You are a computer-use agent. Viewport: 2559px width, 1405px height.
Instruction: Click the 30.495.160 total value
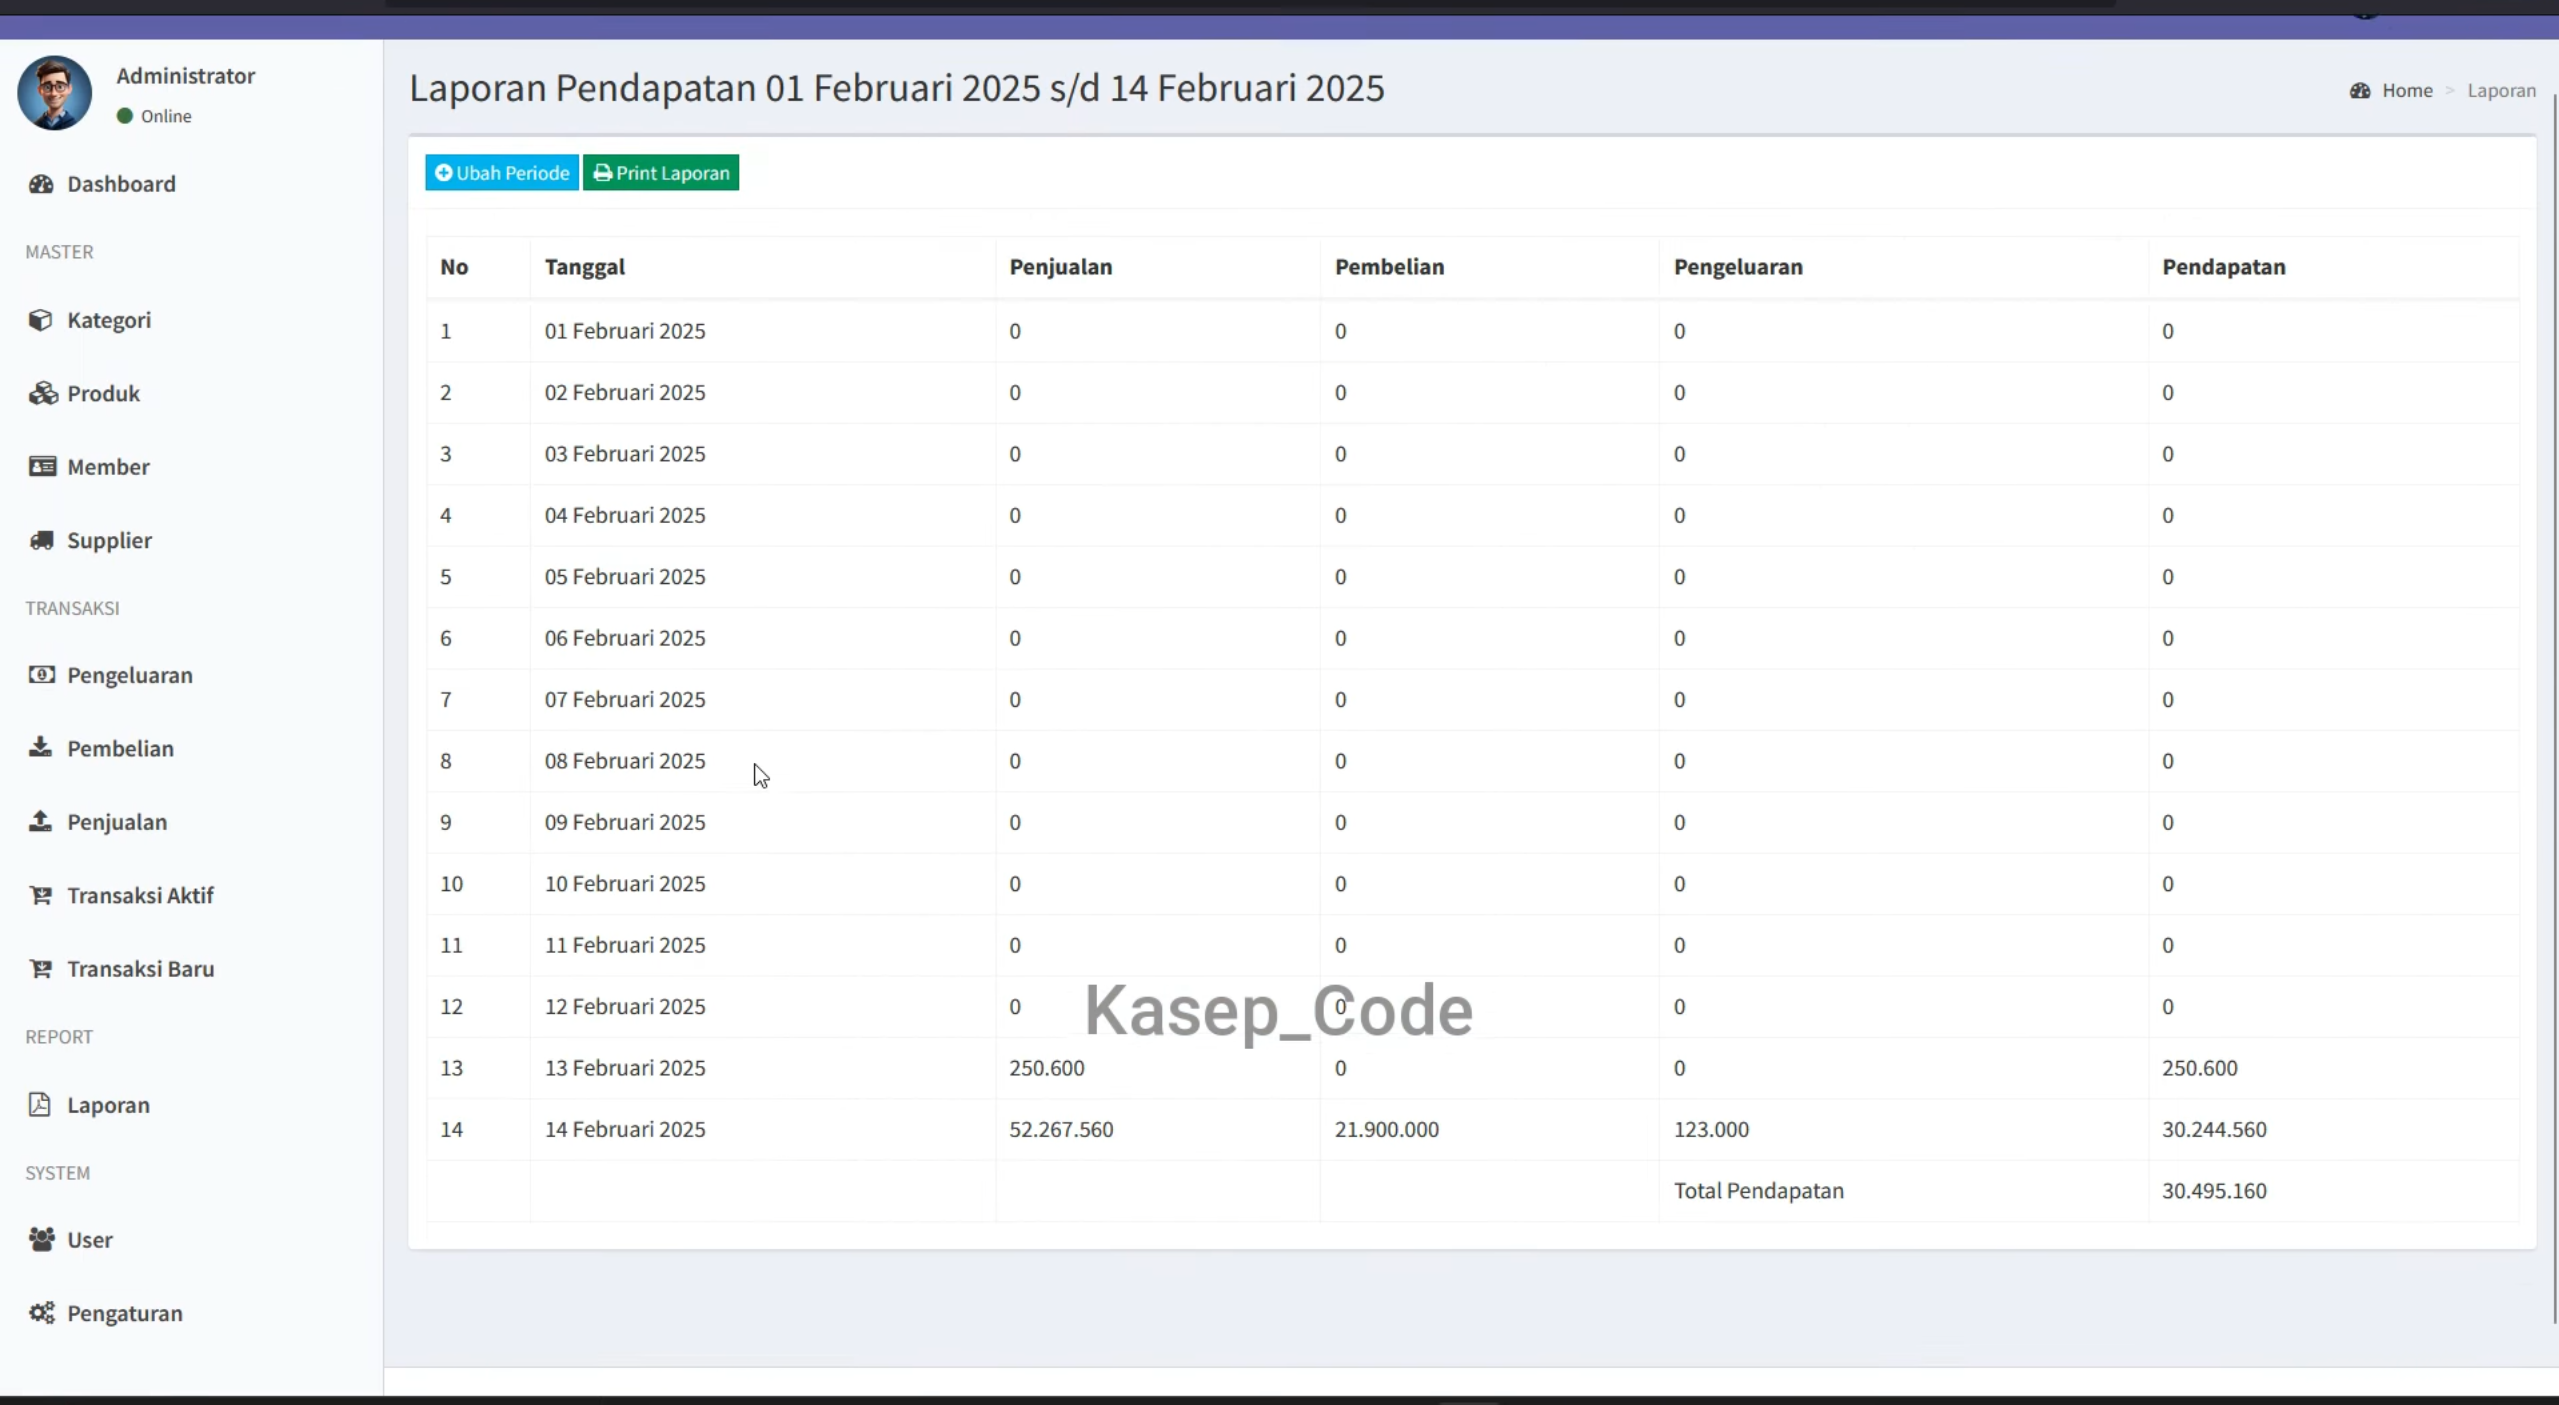[x=2214, y=1191]
